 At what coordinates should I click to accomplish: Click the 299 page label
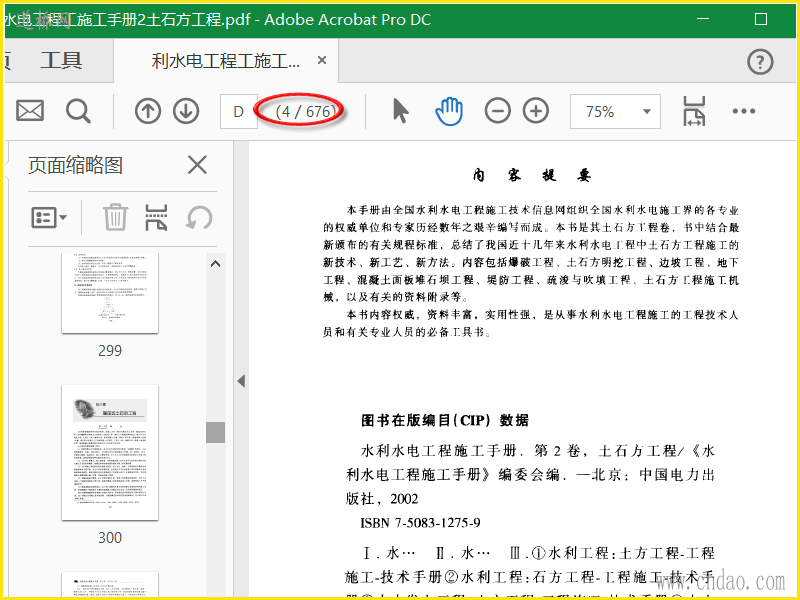110,351
